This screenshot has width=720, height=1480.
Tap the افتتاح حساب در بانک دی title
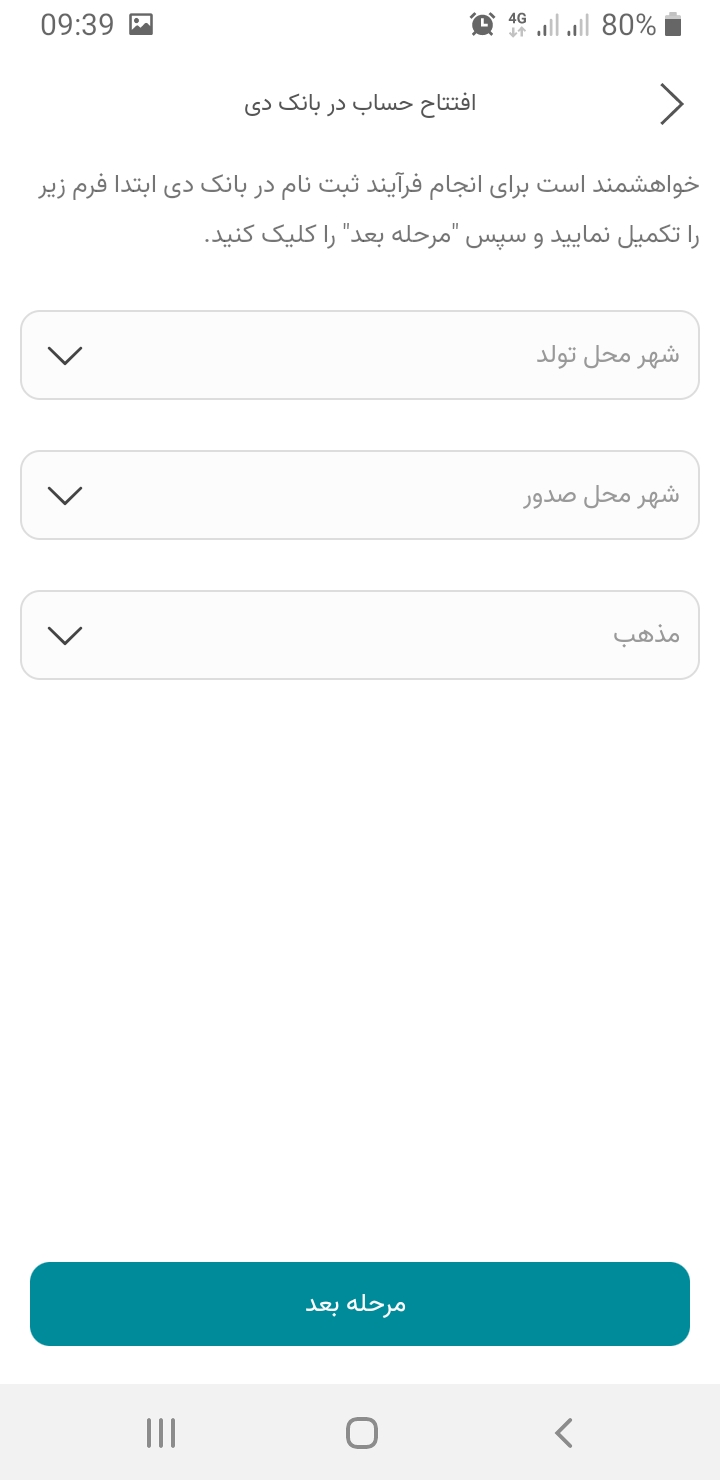[x=360, y=104]
